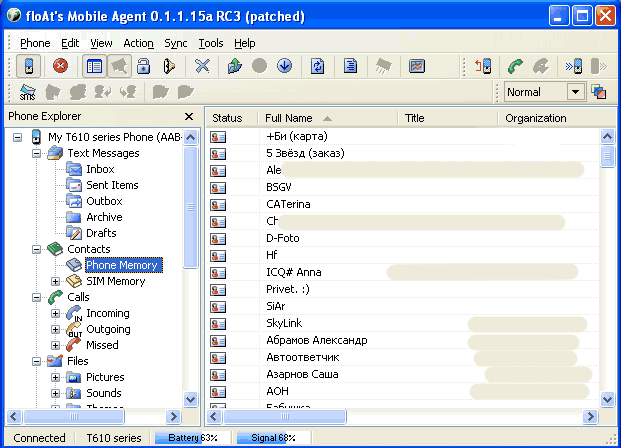Click the signal monitor chart icon
The image size is (621, 448).
(417, 67)
